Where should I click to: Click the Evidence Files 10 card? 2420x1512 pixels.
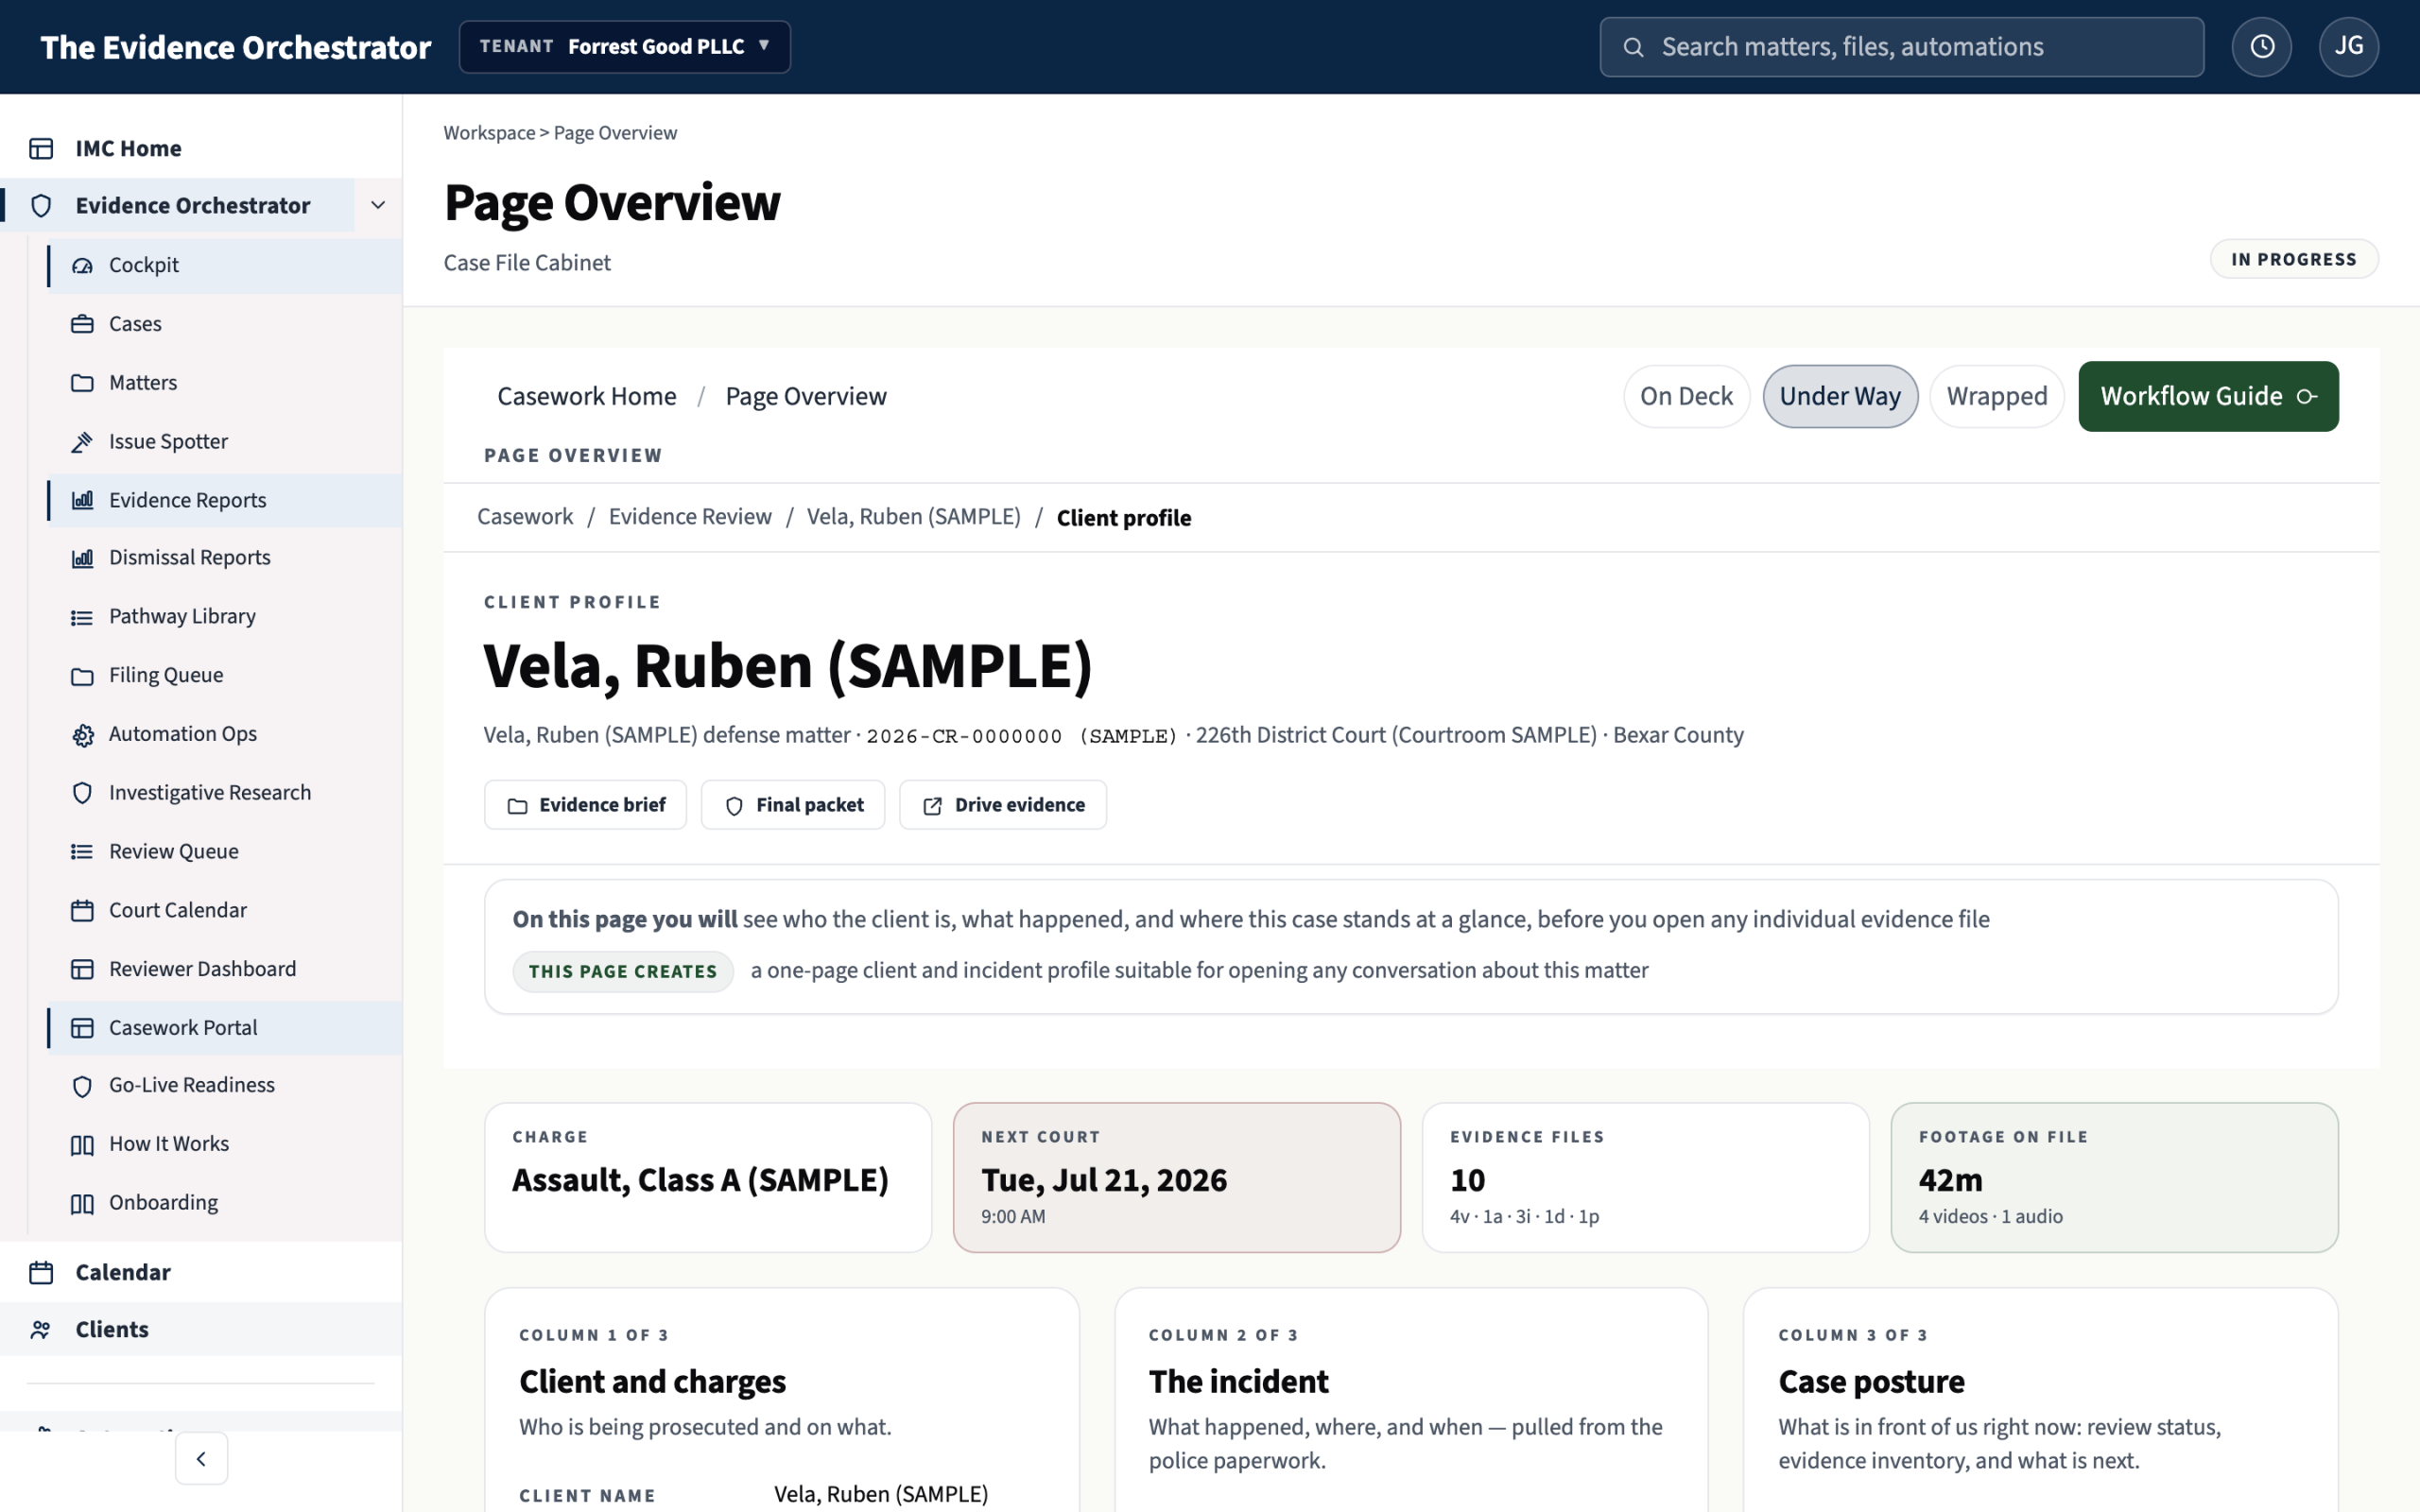point(1645,1177)
